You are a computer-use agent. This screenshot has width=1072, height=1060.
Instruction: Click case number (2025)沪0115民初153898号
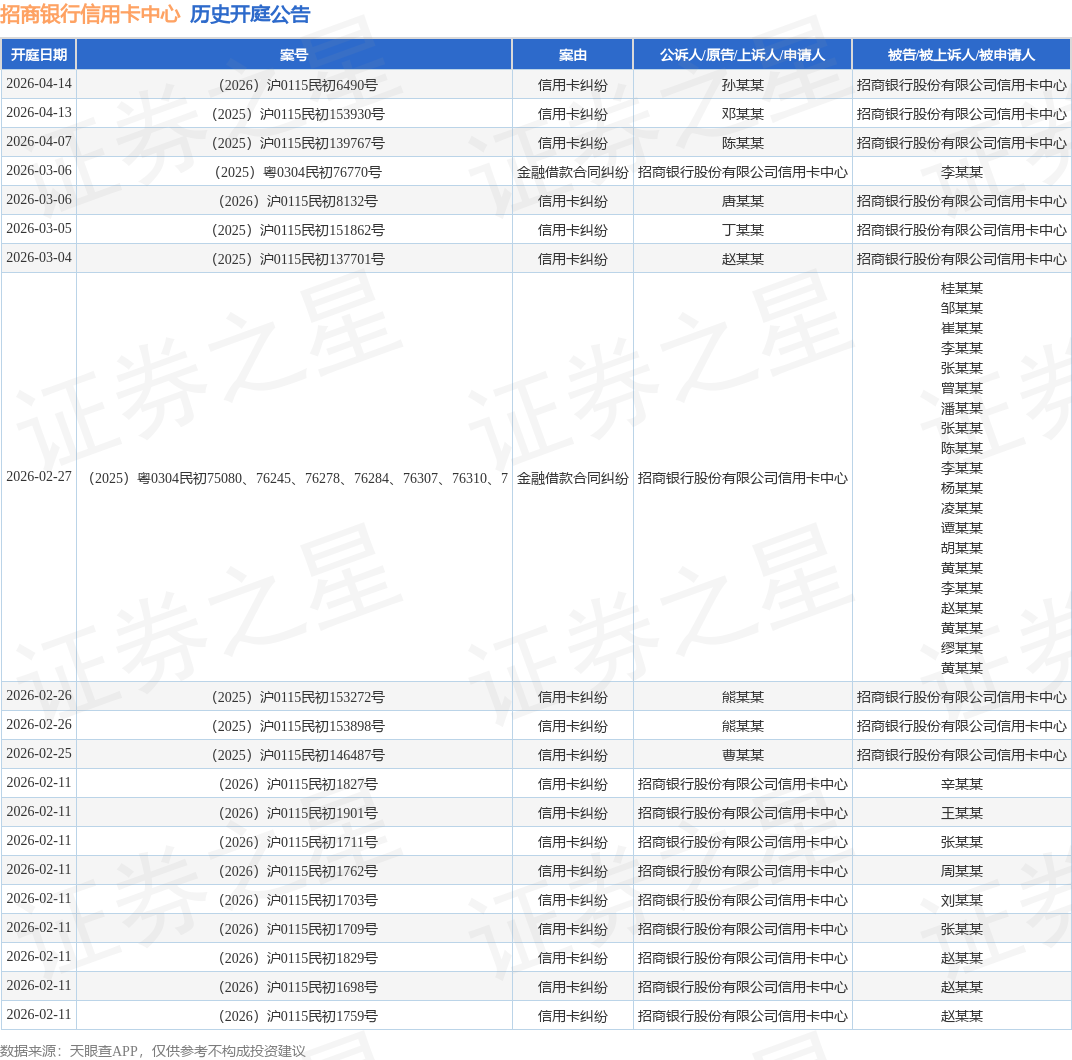point(298,726)
